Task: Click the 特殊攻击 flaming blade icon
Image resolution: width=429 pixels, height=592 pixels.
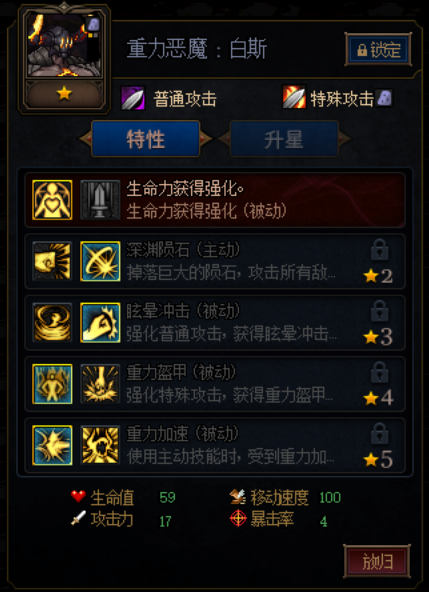Action: (x=294, y=97)
